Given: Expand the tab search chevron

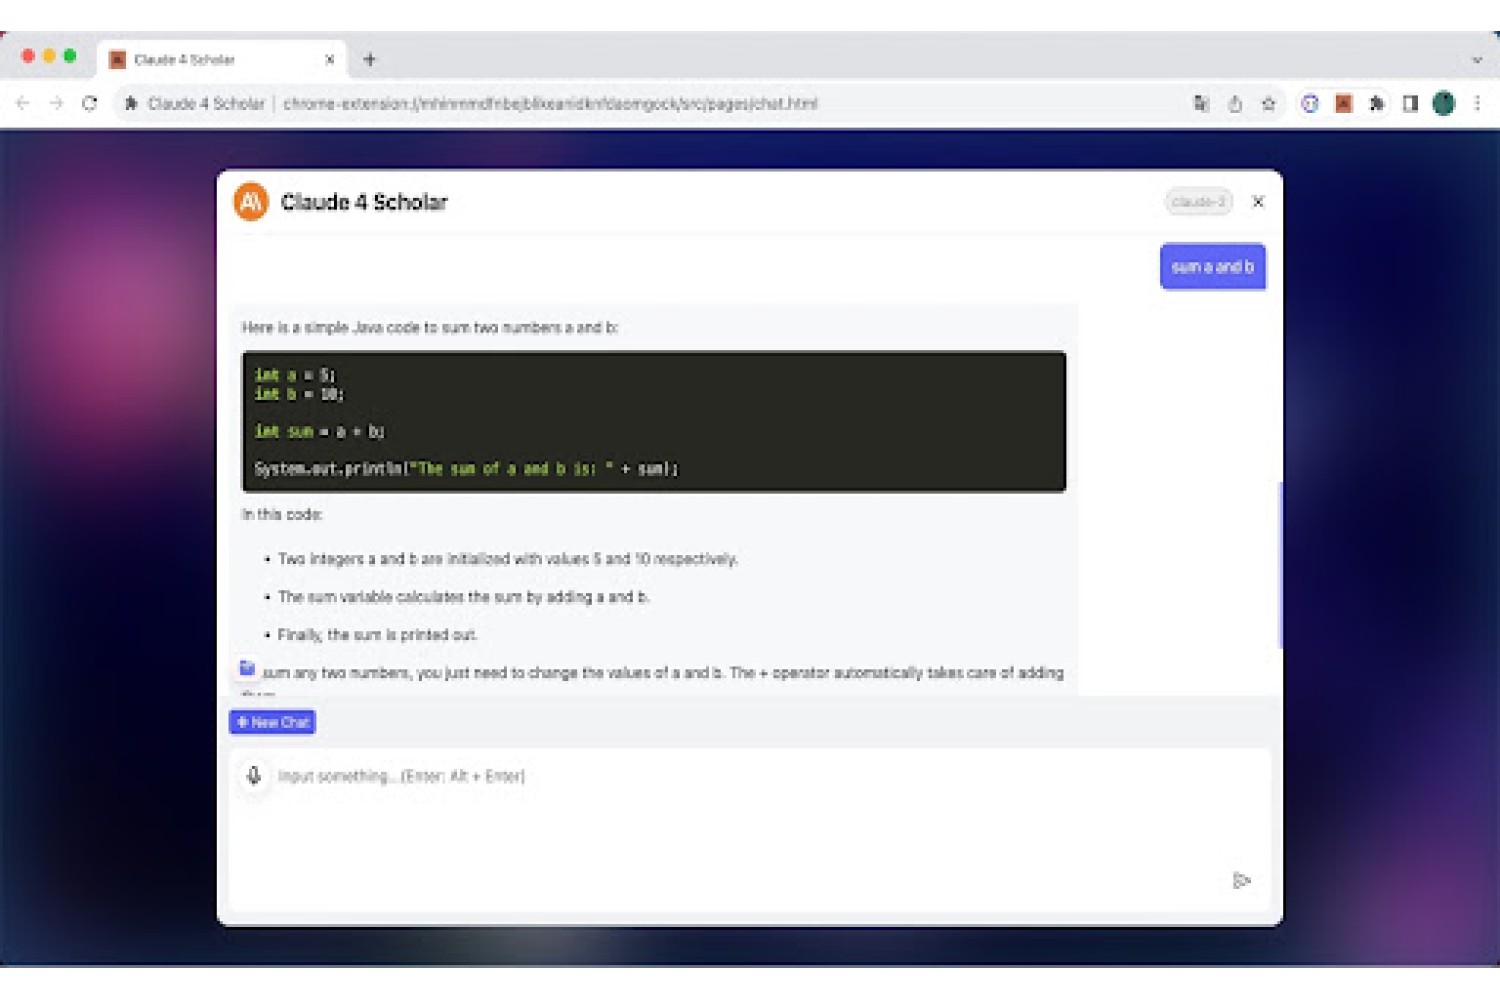Looking at the screenshot, I should coord(1477,60).
